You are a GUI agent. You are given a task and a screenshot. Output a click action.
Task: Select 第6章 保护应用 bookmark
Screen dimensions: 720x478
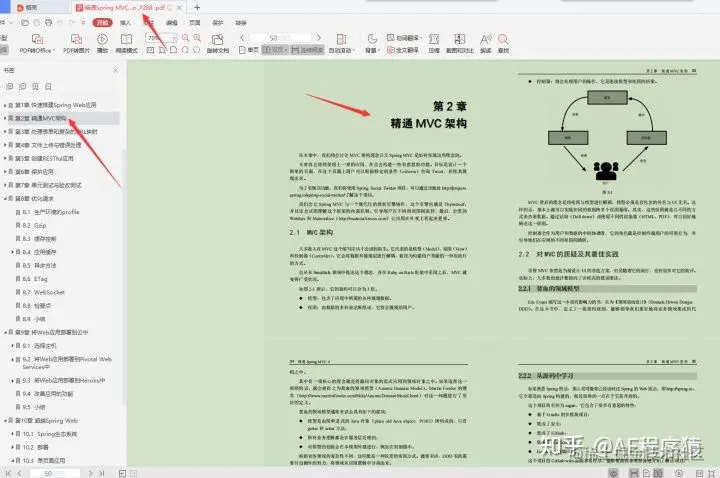pos(34,172)
